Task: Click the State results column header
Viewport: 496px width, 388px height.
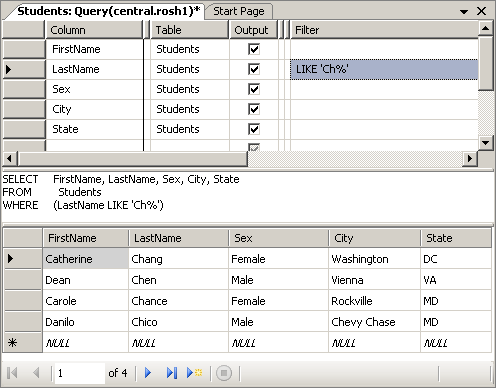Action: click(x=456, y=238)
